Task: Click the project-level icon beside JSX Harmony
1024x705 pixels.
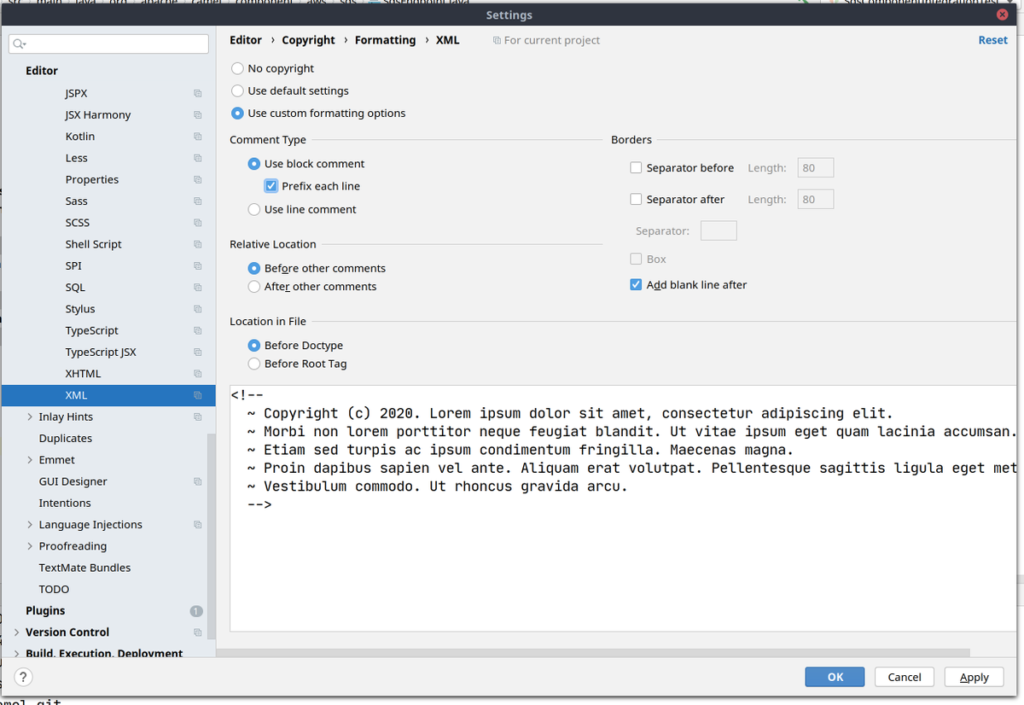Action: (x=198, y=115)
